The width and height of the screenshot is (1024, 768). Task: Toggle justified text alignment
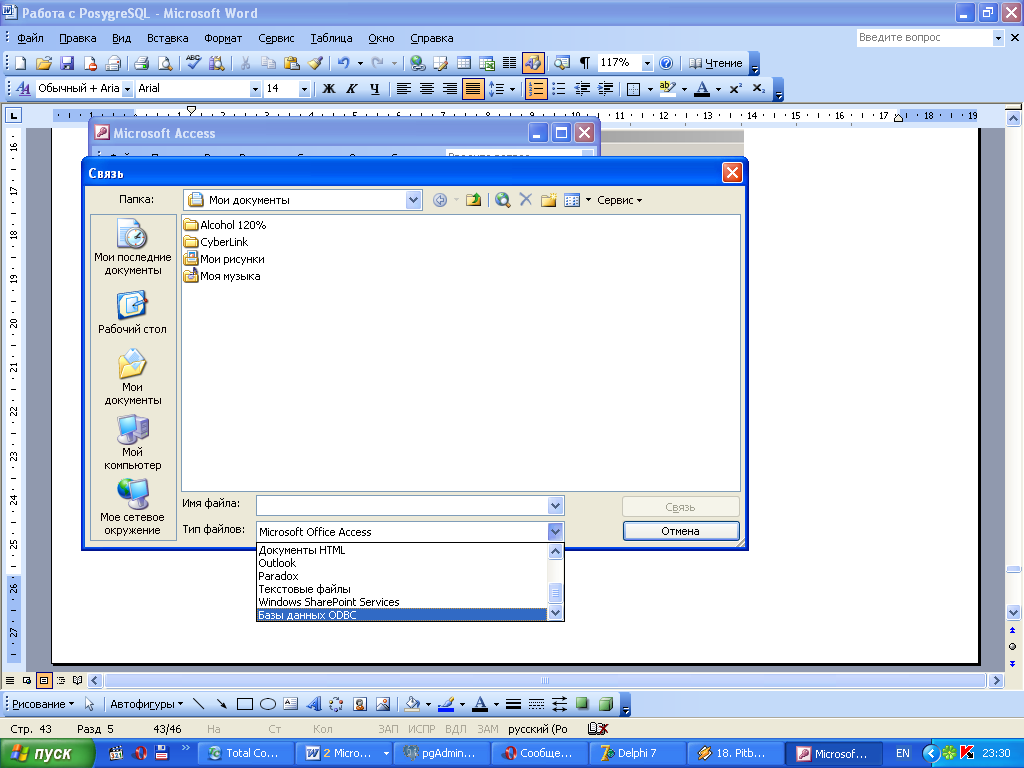point(473,88)
